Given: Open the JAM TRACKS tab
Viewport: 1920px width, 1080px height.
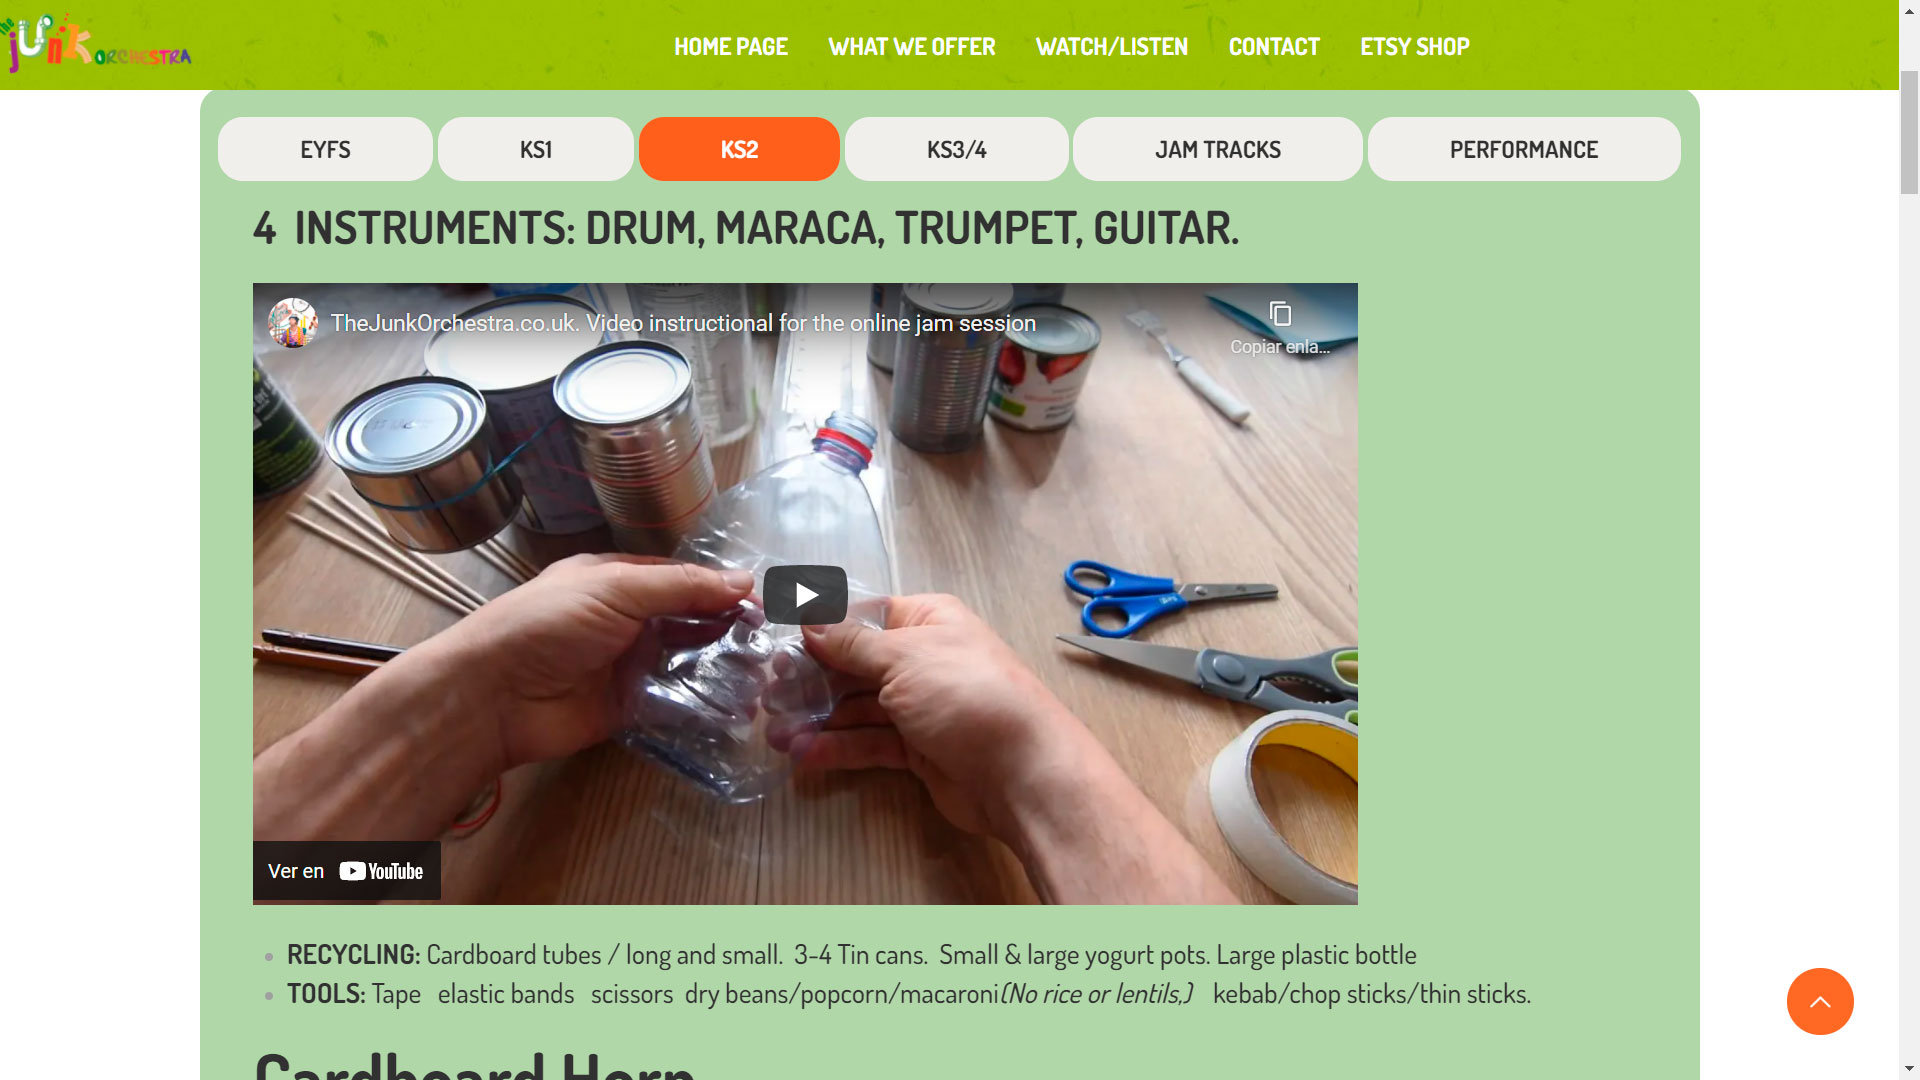Looking at the screenshot, I should click(1218, 149).
